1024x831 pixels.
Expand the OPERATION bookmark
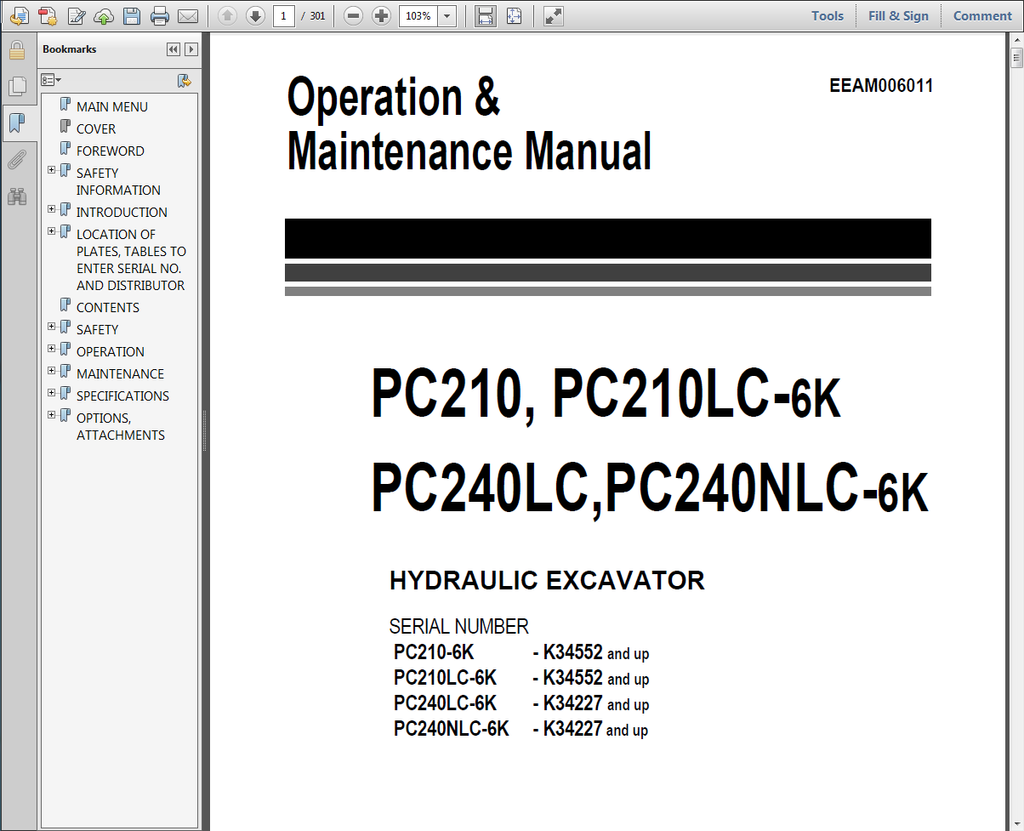[52, 348]
